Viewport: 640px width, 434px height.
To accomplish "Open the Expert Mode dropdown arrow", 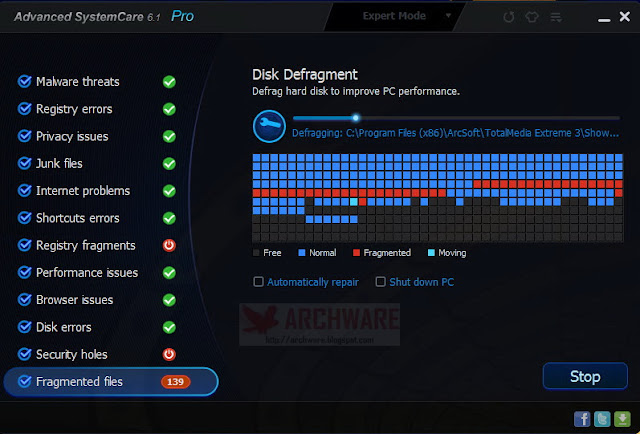I will coord(448,16).
